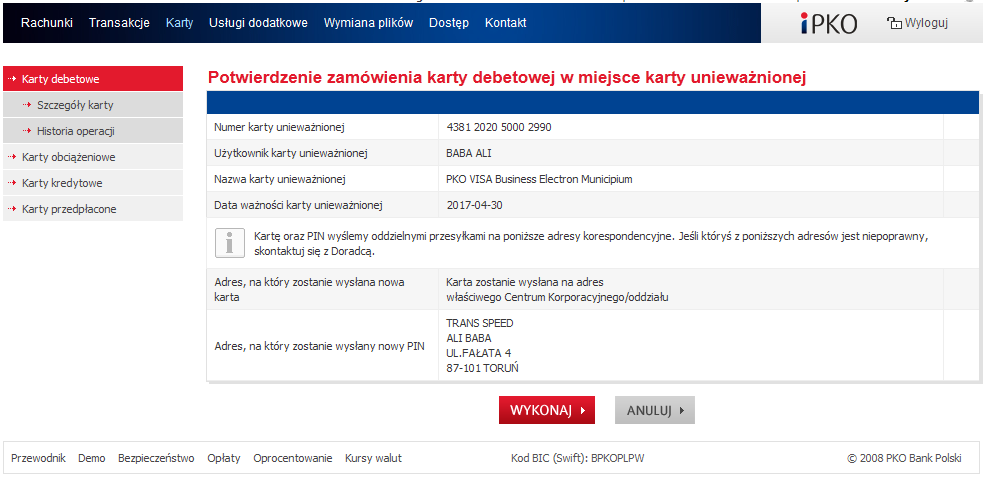
Task: Click the label Numer karty unieważnionej
Action: [x=279, y=127]
